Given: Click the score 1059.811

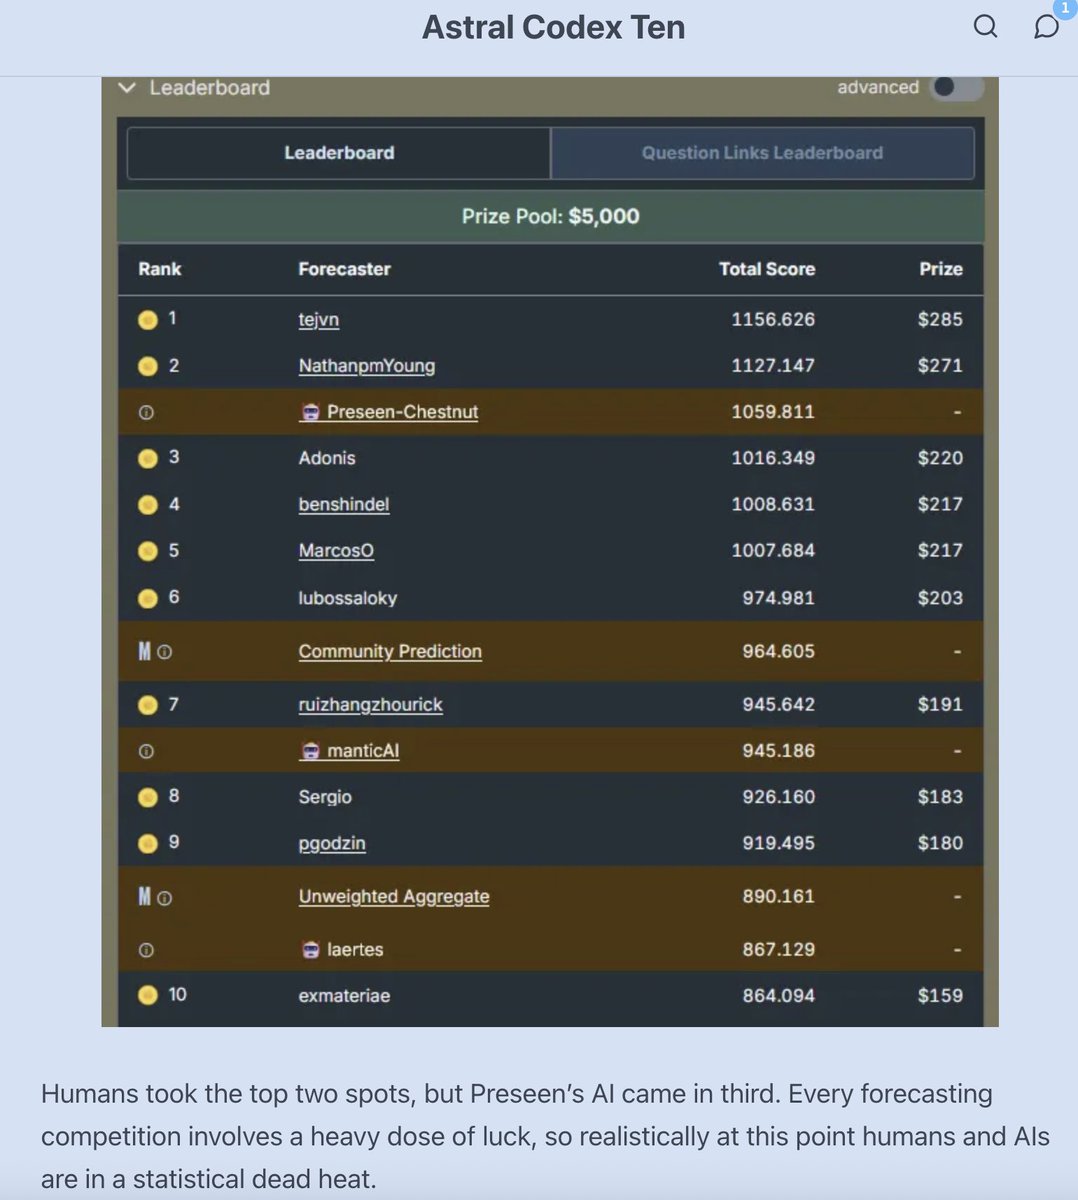Looking at the screenshot, I should pos(773,412).
